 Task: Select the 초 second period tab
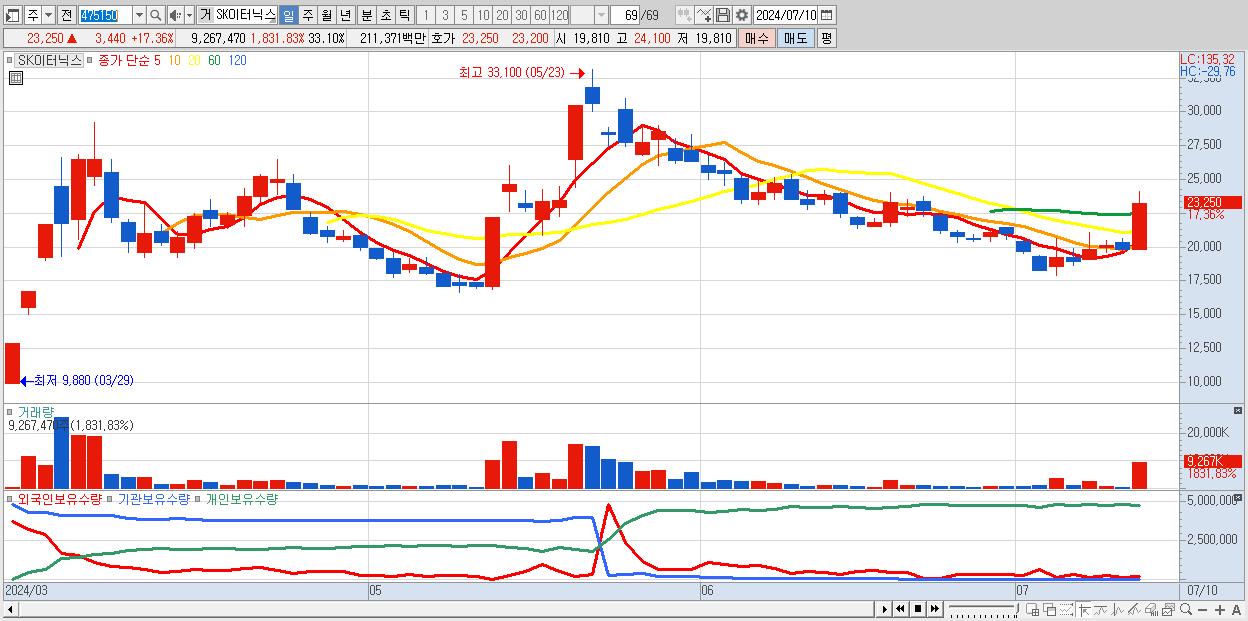pos(385,15)
